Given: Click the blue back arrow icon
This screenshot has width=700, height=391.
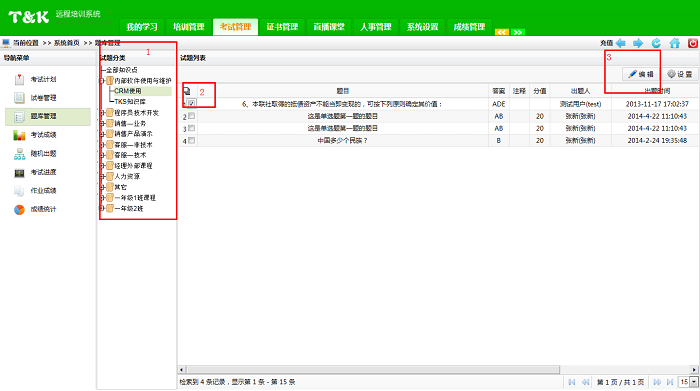Looking at the screenshot, I should click(x=621, y=43).
